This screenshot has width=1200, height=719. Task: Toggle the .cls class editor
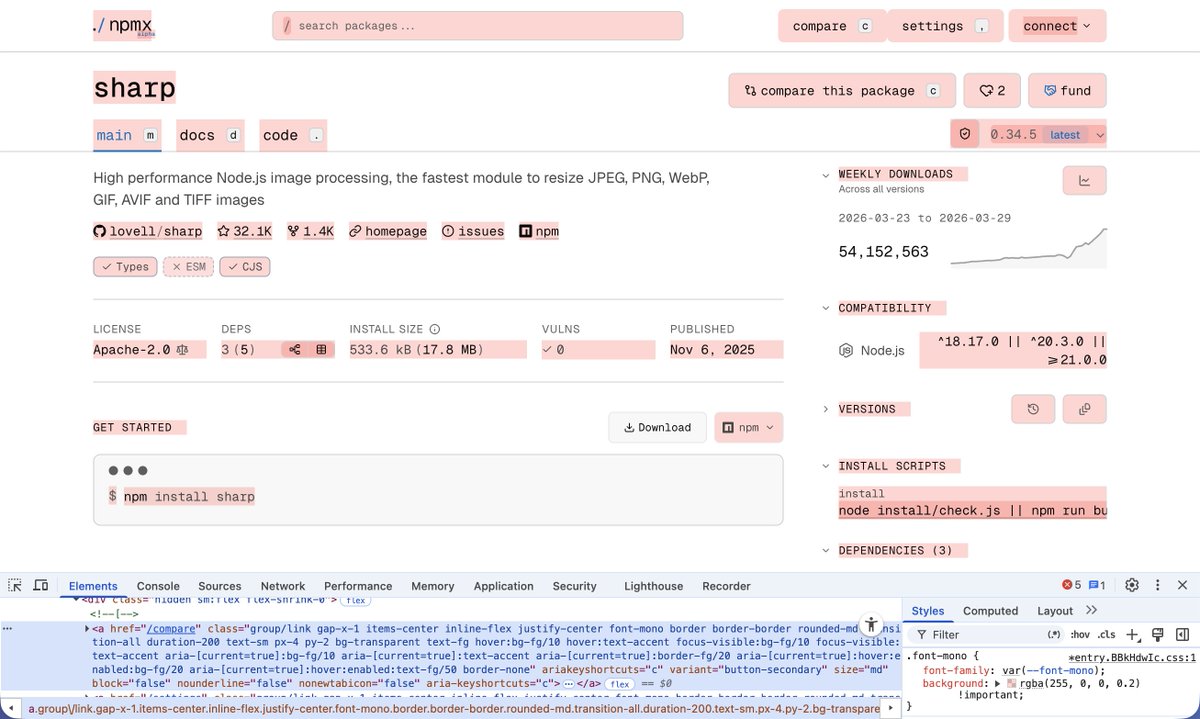1106,634
